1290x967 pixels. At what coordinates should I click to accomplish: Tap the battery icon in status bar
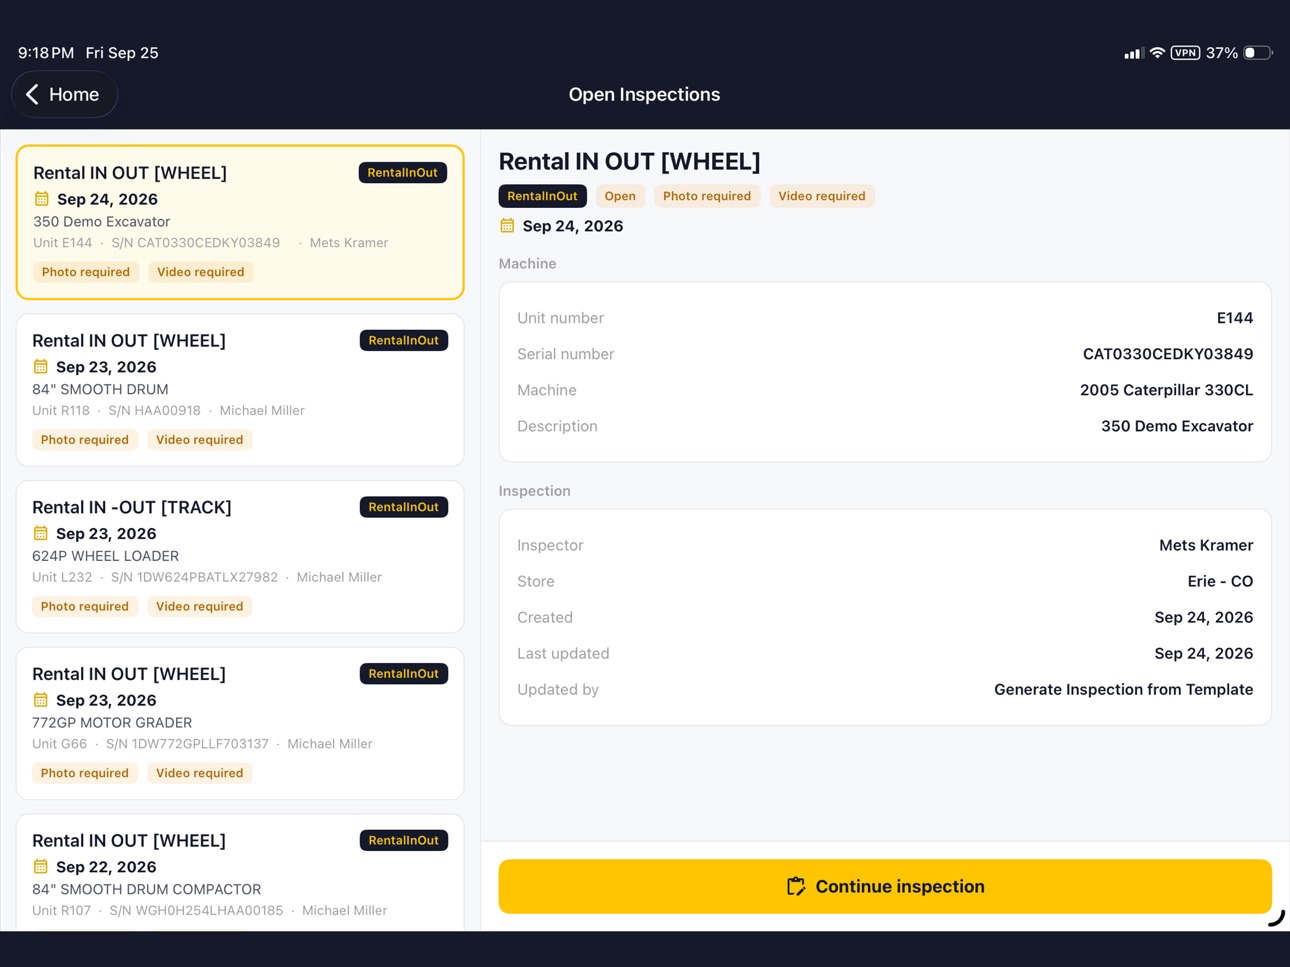coord(1258,53)
